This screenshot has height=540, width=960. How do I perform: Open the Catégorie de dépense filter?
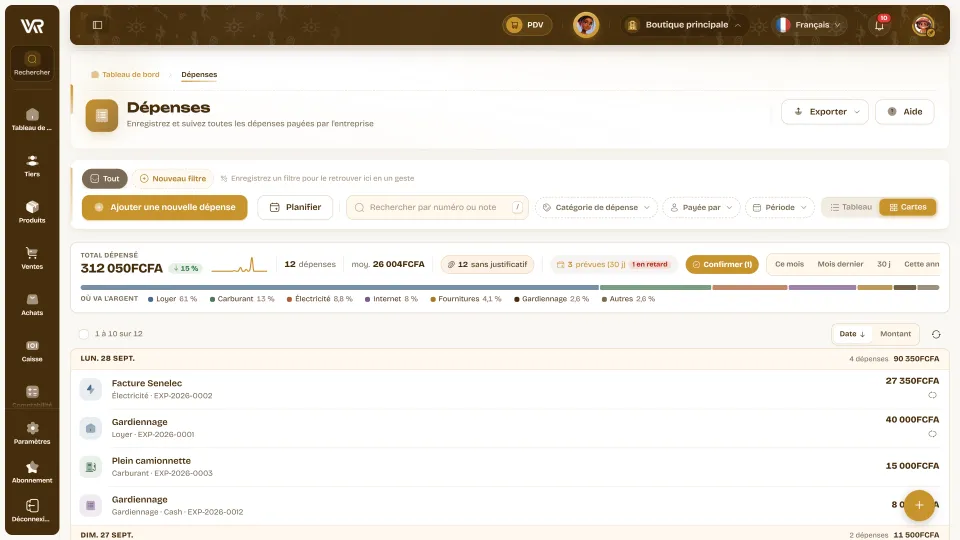(596, 208)
